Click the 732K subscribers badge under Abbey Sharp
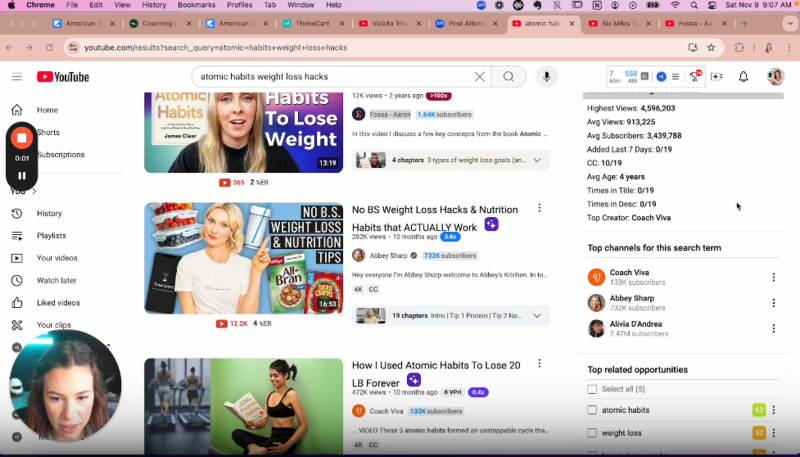Image resolution: width=800 pixels, height=457 pixels. click(449, 256)
